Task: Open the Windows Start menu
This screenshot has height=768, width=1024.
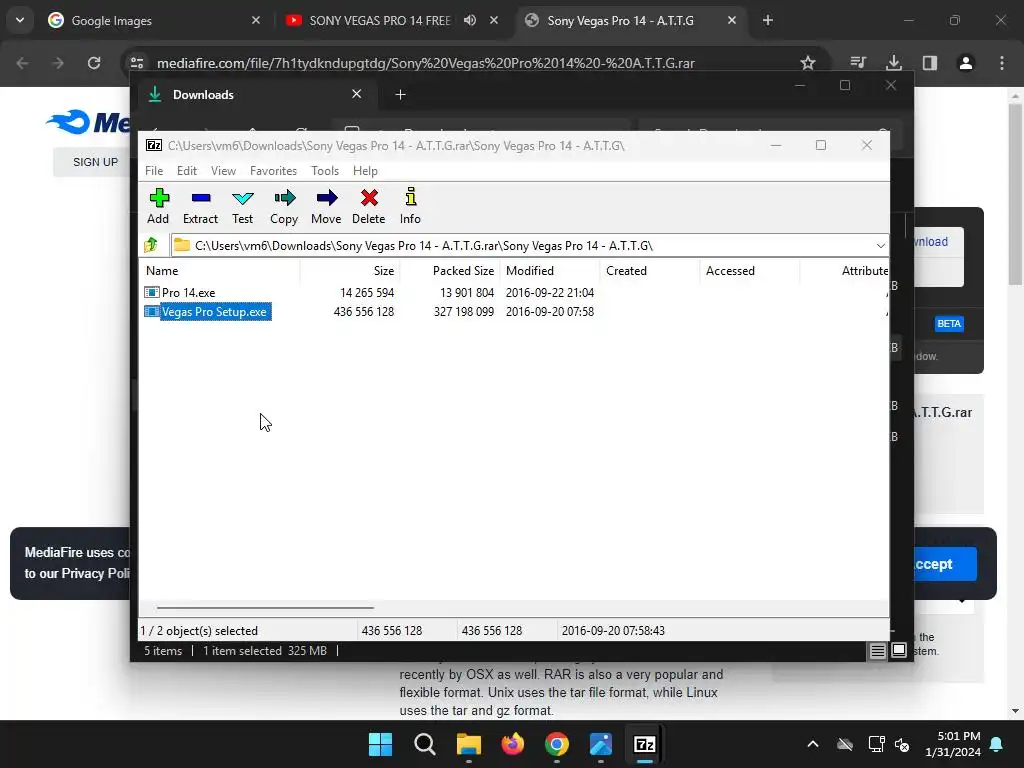Action: 380,744
